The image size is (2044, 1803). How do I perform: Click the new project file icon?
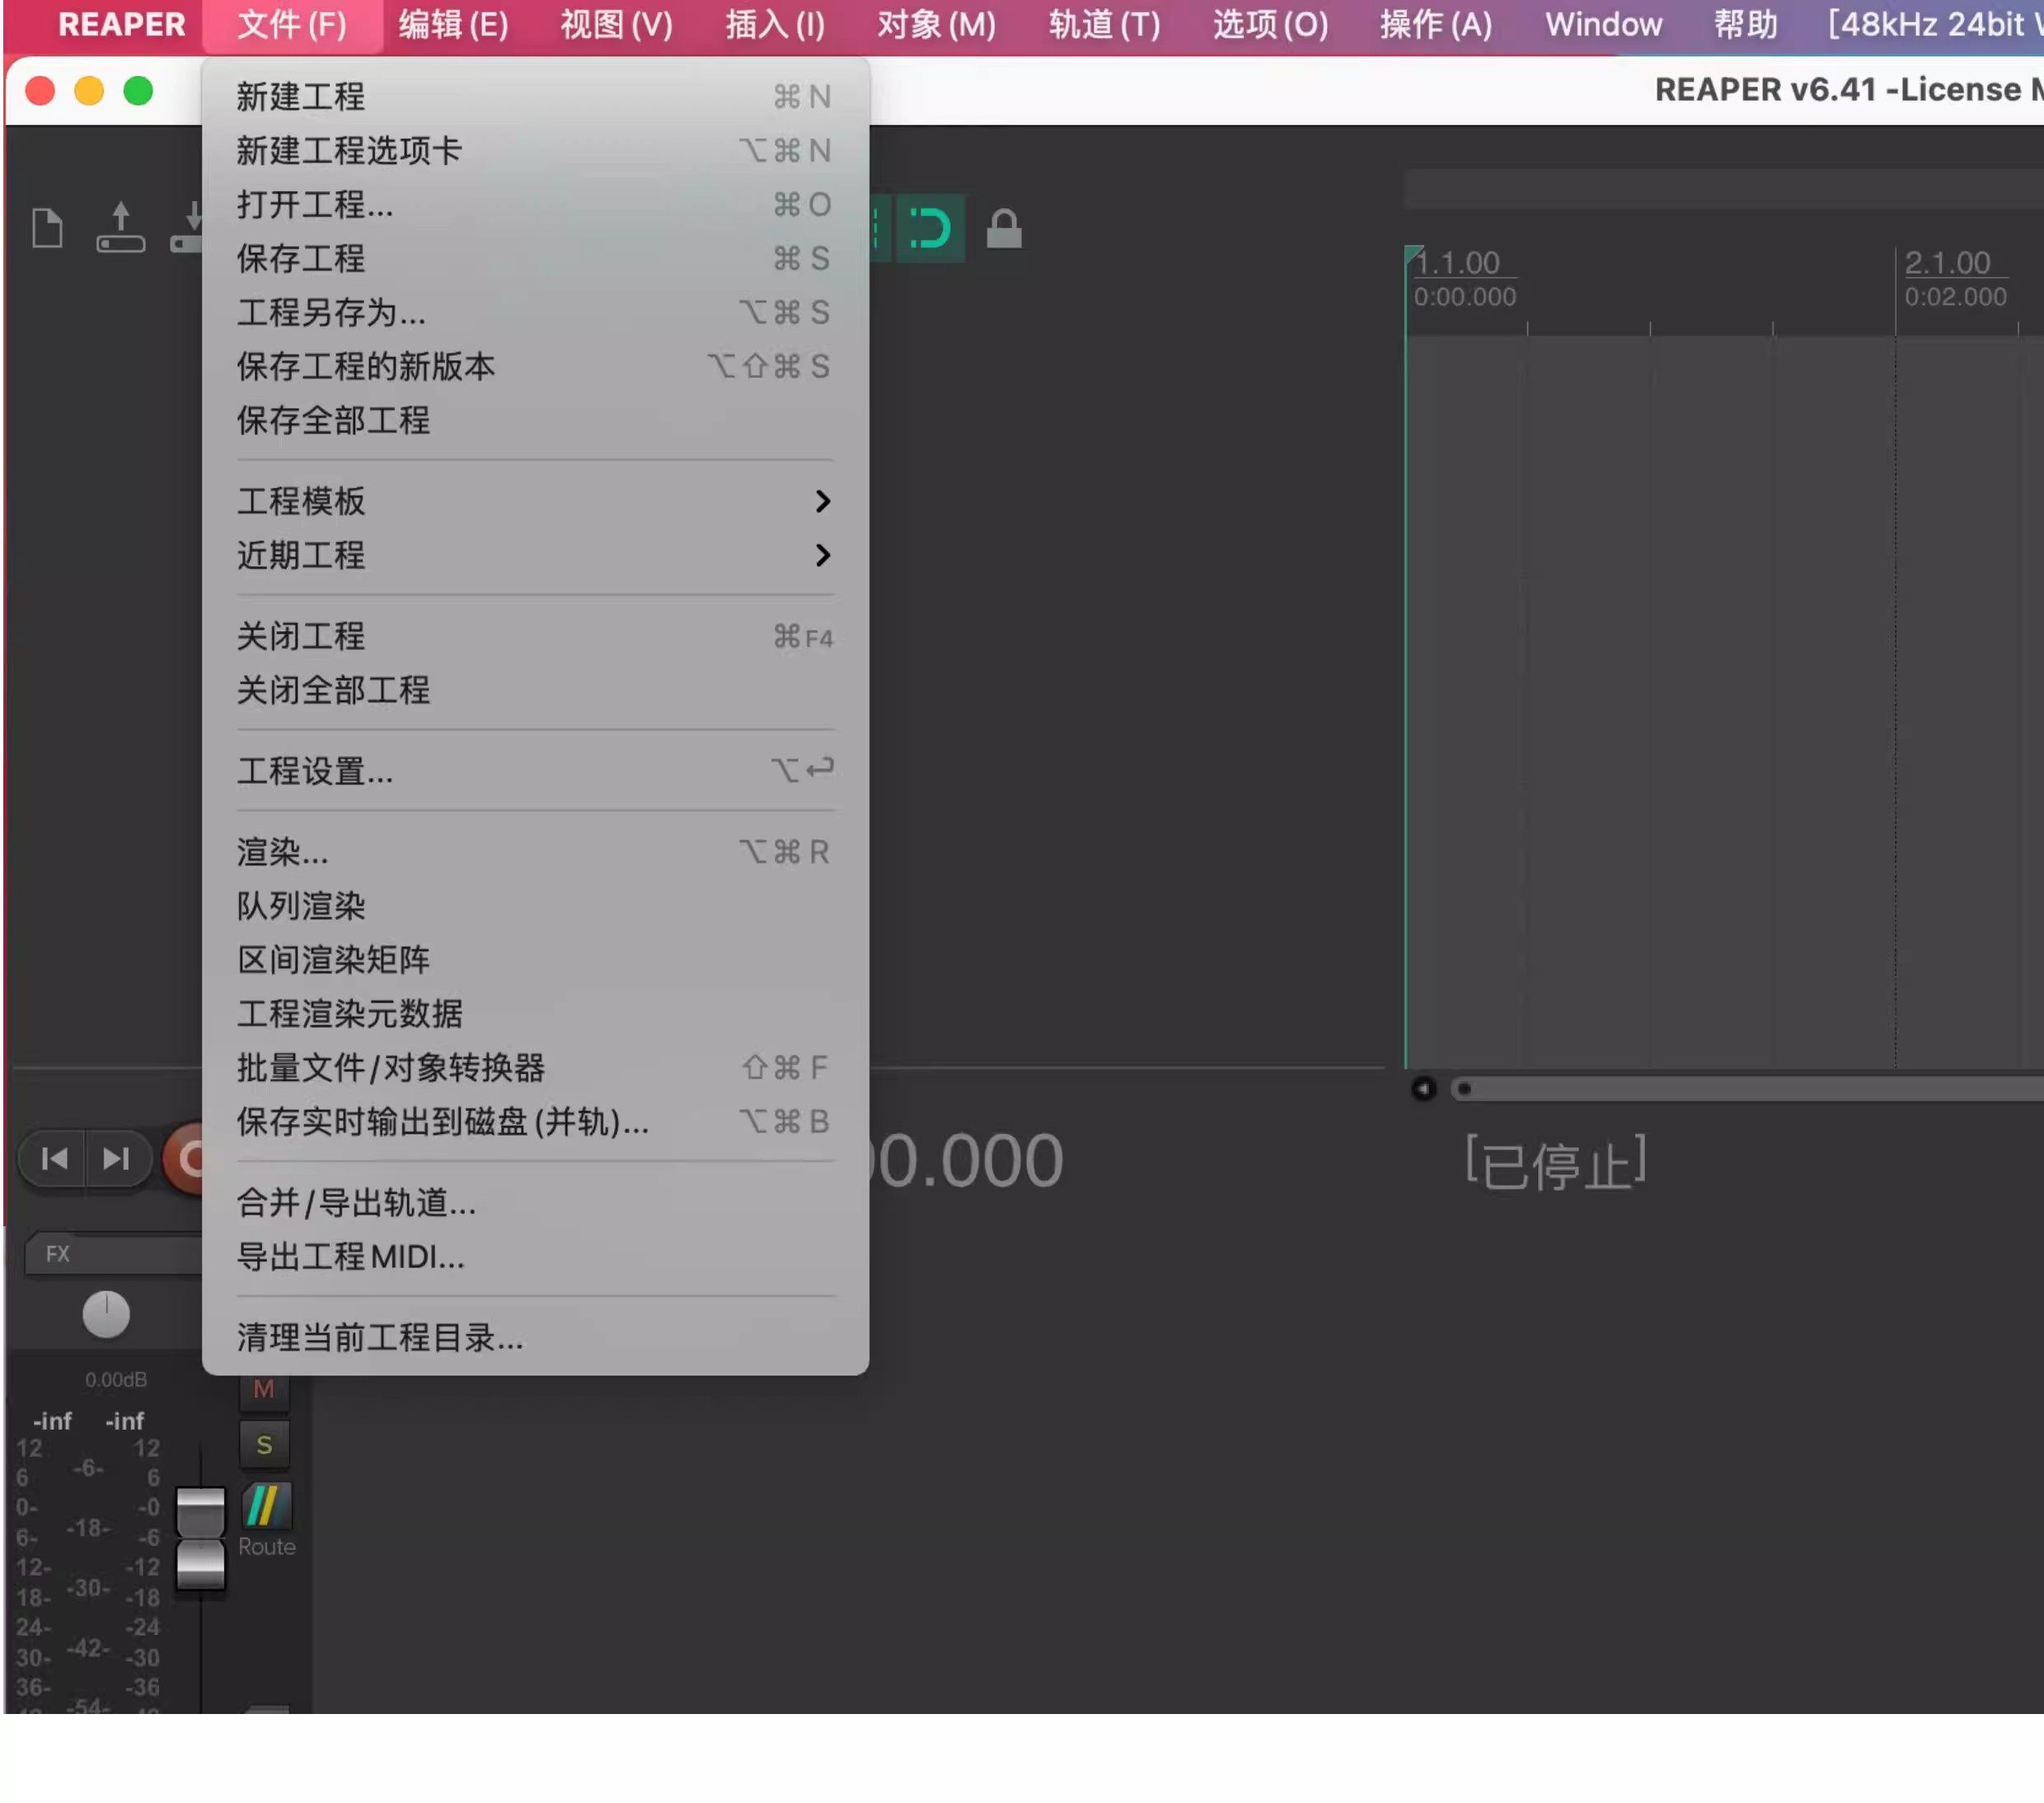[47, 229]
